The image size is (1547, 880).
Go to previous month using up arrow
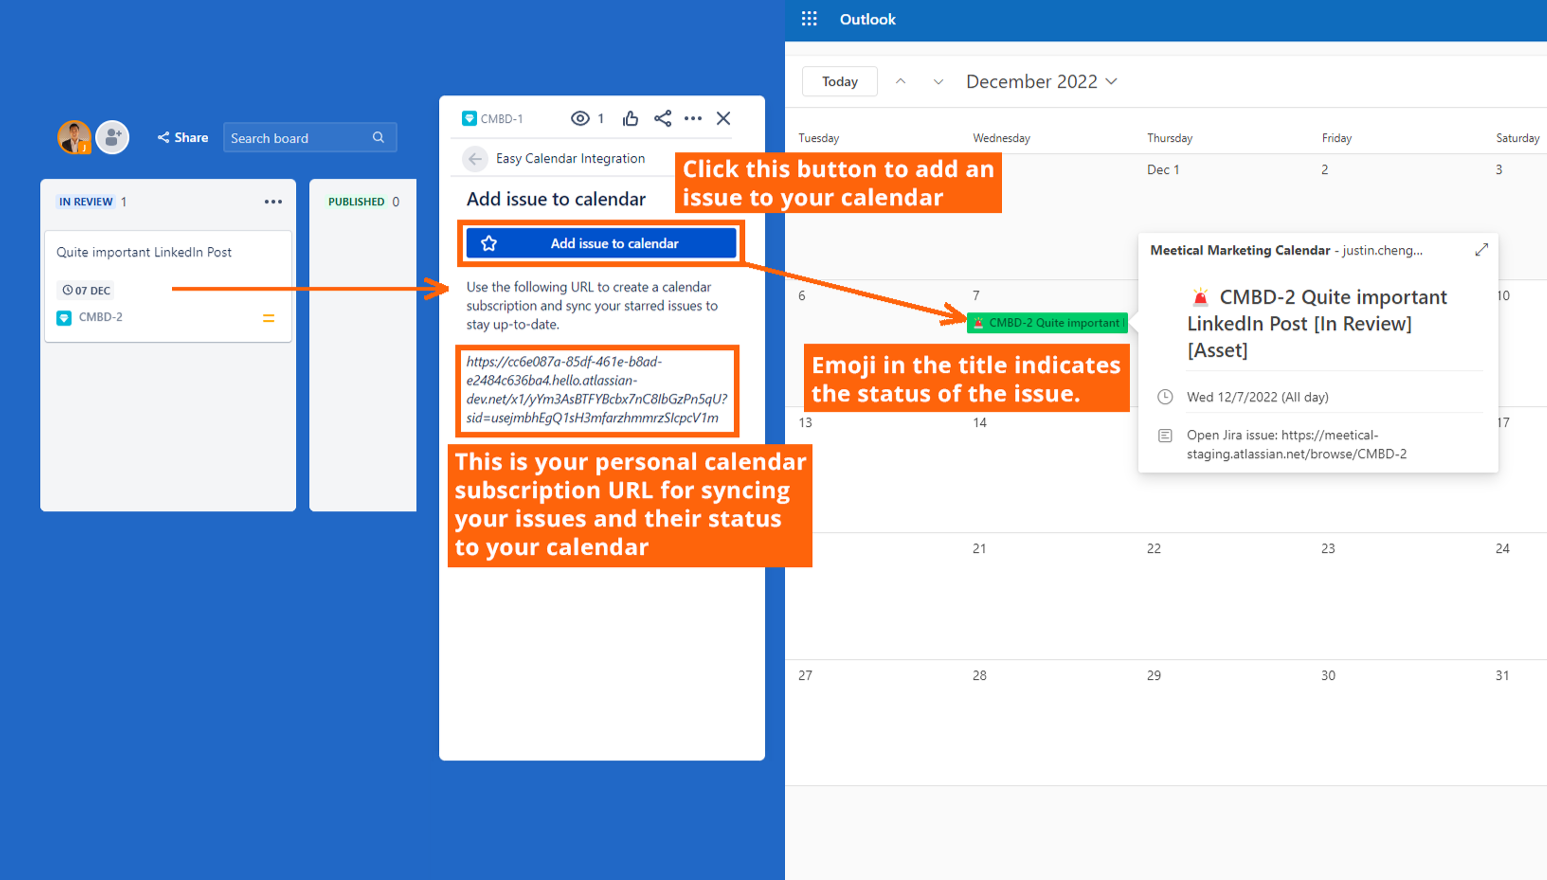pyautogui.click(x=901, y=81)
